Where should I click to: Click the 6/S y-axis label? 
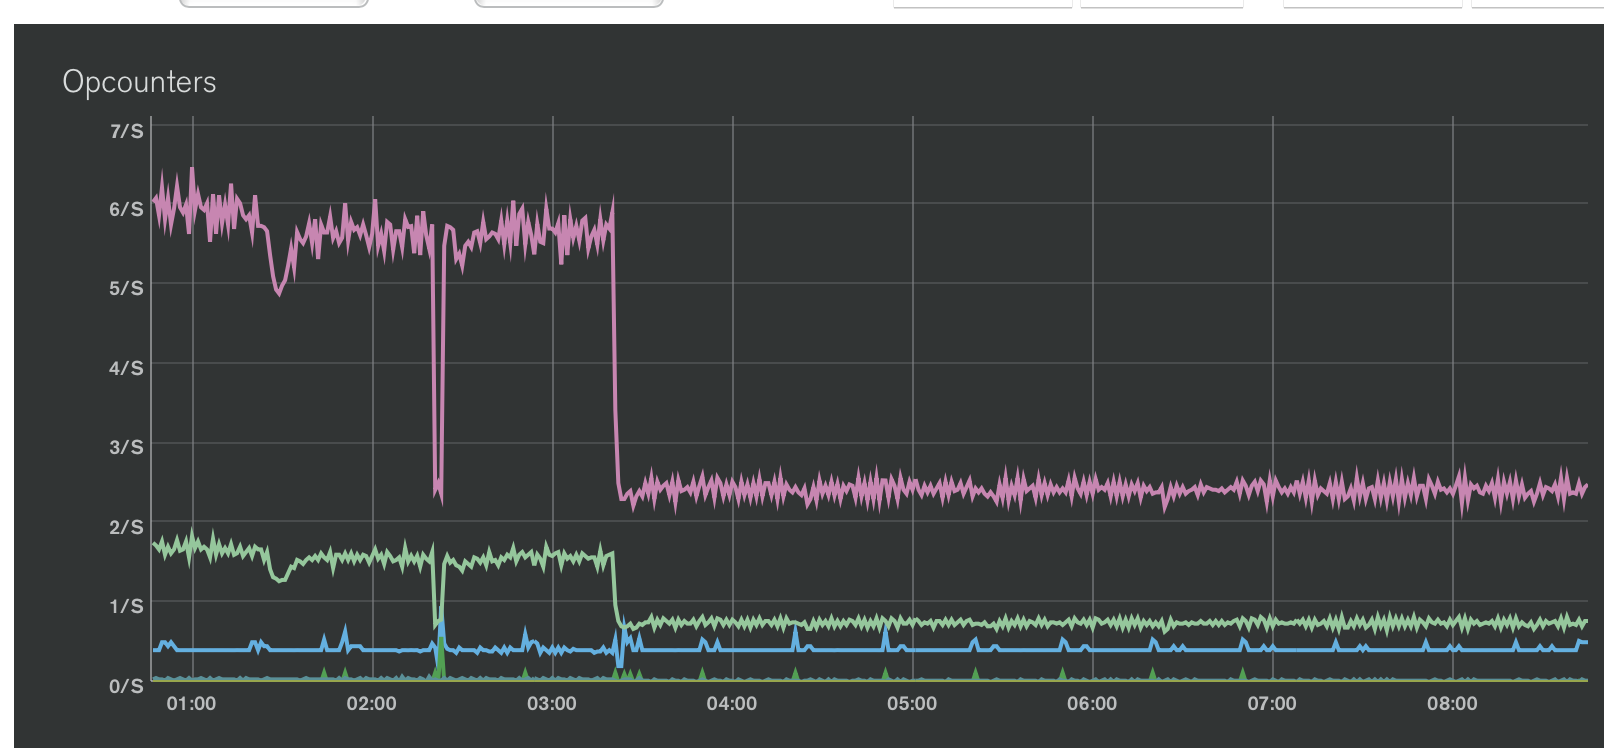[126, 209]
